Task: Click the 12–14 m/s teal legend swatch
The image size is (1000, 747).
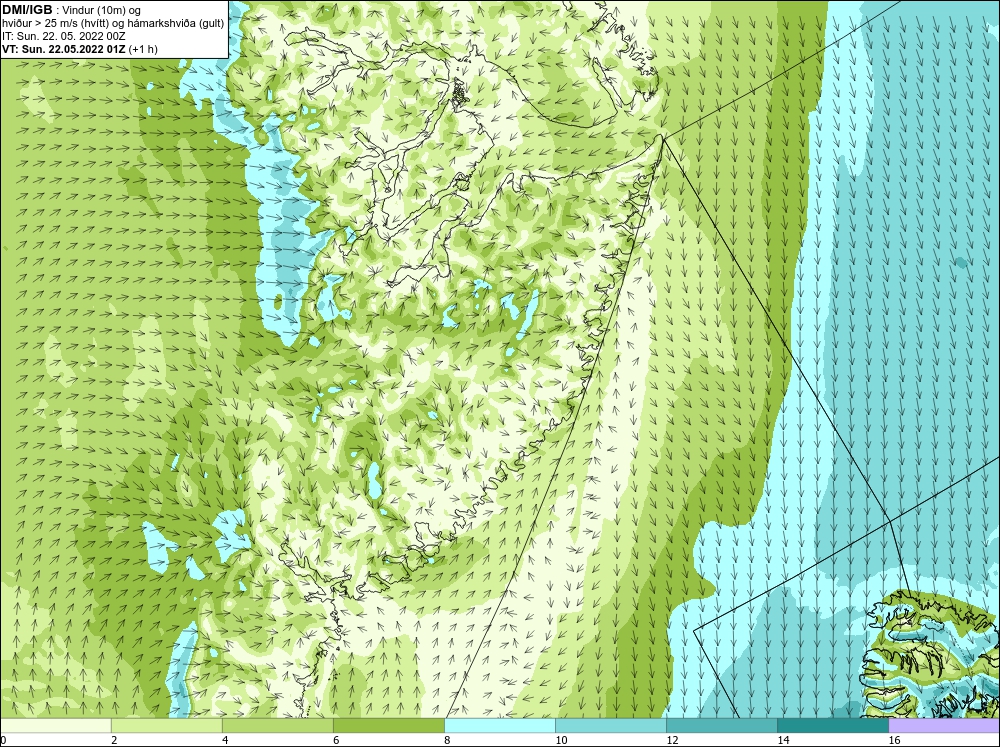Action: 722,725
